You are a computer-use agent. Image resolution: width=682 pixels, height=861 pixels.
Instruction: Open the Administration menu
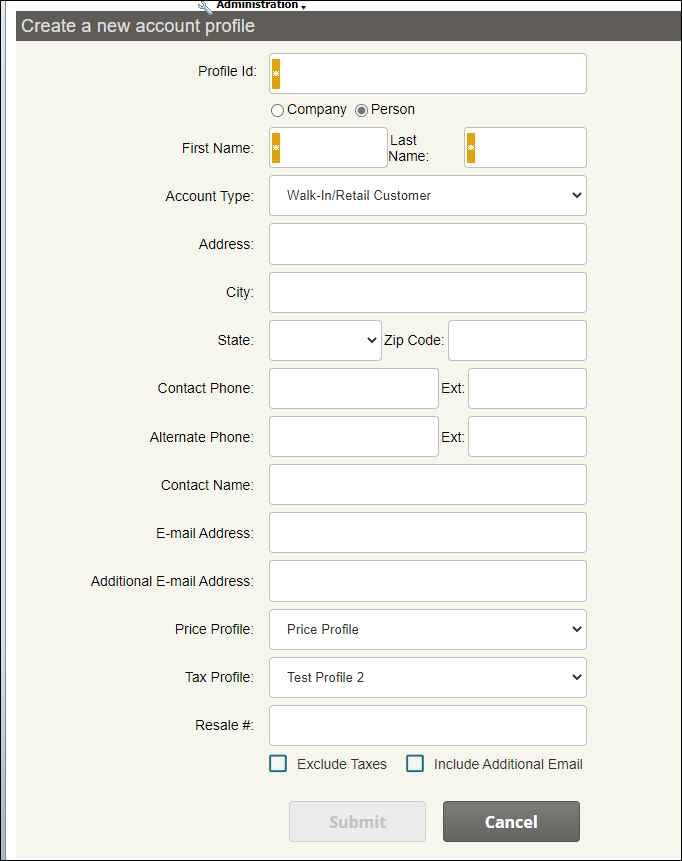pos(258,5)
